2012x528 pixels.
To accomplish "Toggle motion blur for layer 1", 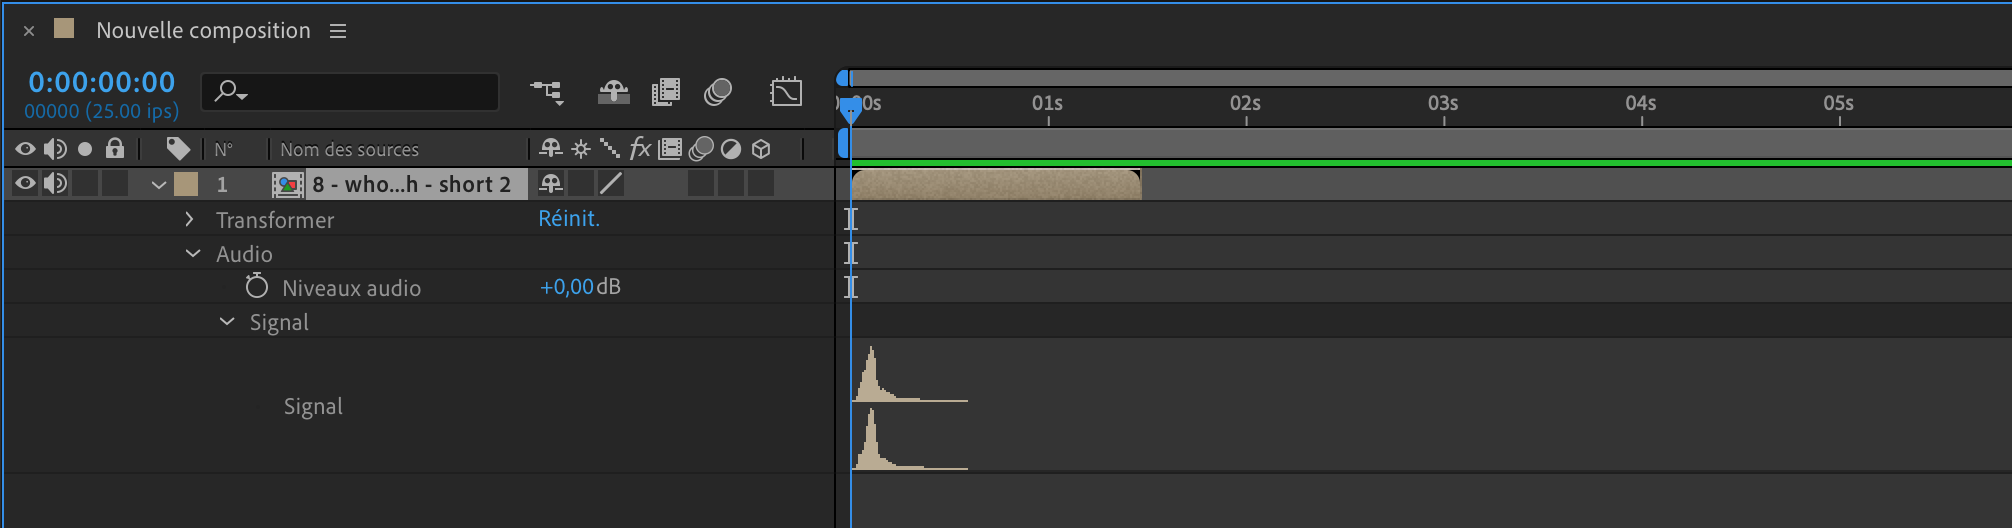I will pyautogui.click(x=701, y=183).
